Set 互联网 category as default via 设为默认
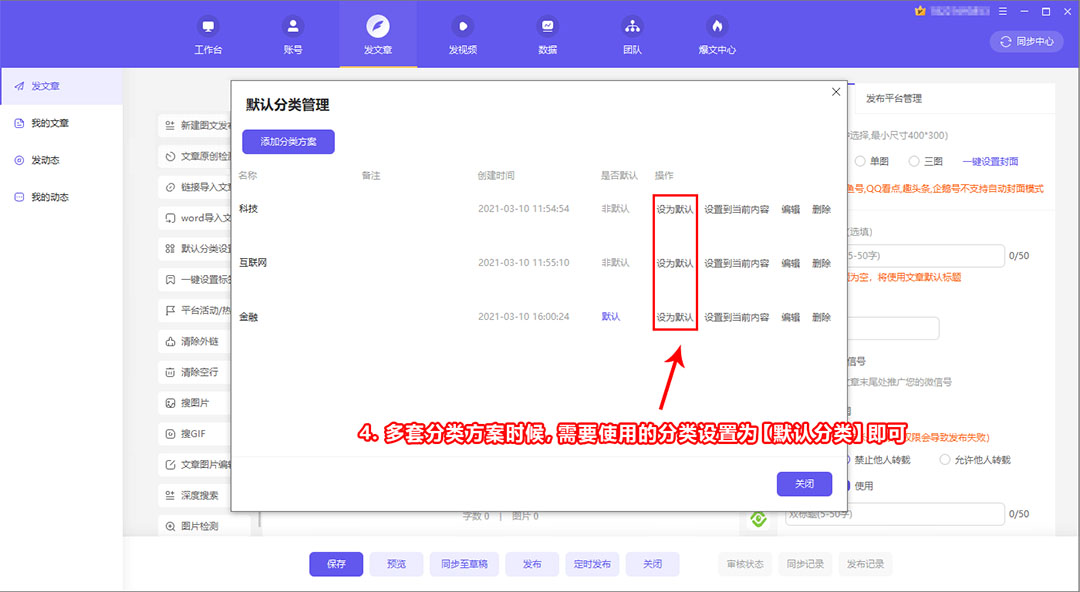The image size is (1080, 592). click(x=674, y=262)
